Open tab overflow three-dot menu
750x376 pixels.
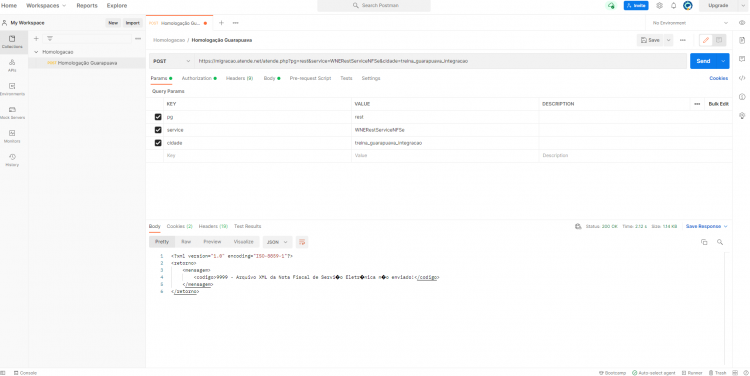[x=236, y=22]
